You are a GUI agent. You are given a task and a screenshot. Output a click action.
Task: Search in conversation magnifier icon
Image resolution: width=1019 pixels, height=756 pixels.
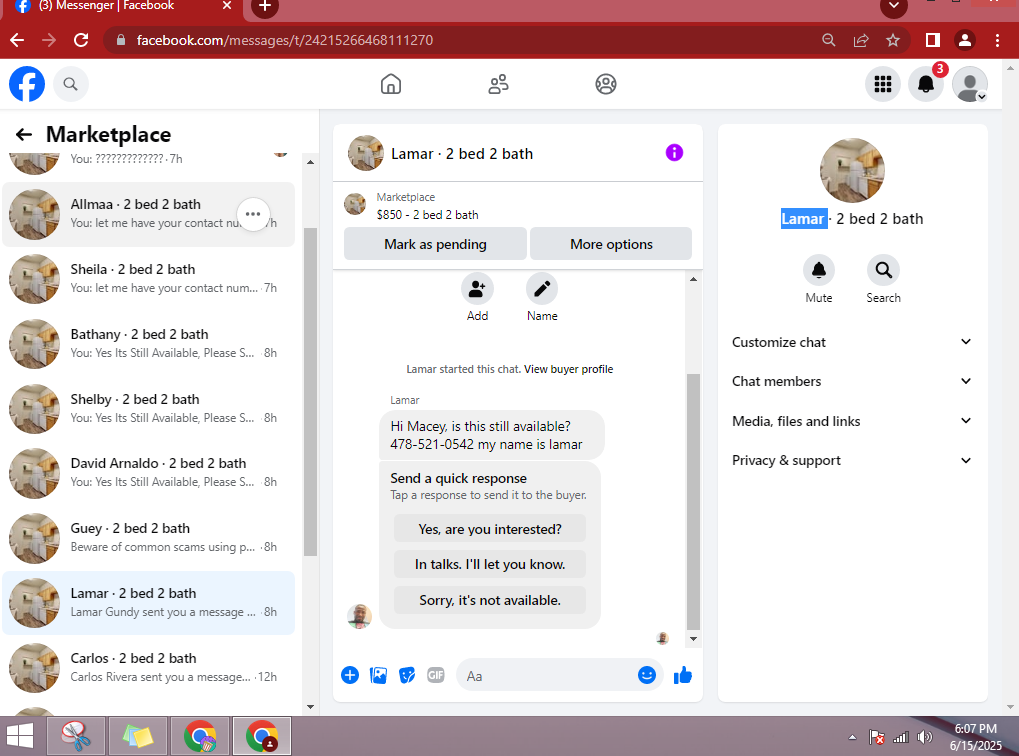point(883,270)
